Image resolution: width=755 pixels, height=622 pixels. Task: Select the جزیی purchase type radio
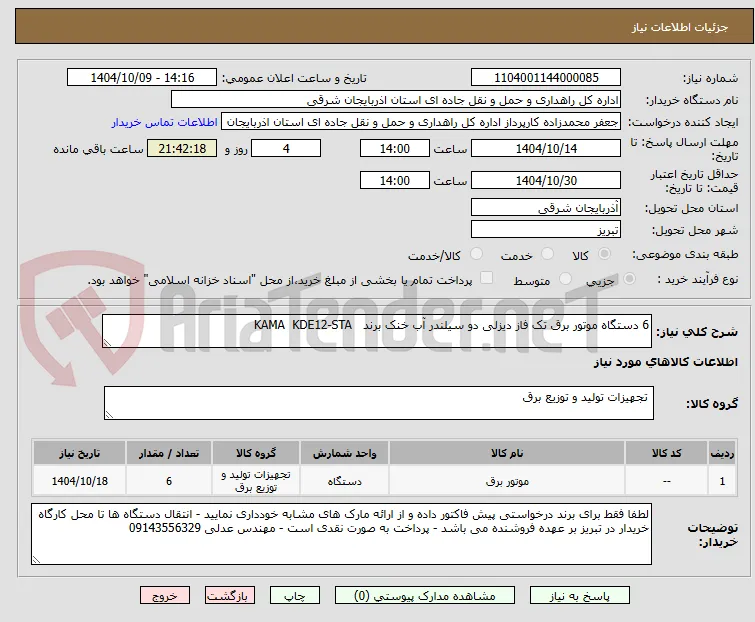(x=629, y=279)
